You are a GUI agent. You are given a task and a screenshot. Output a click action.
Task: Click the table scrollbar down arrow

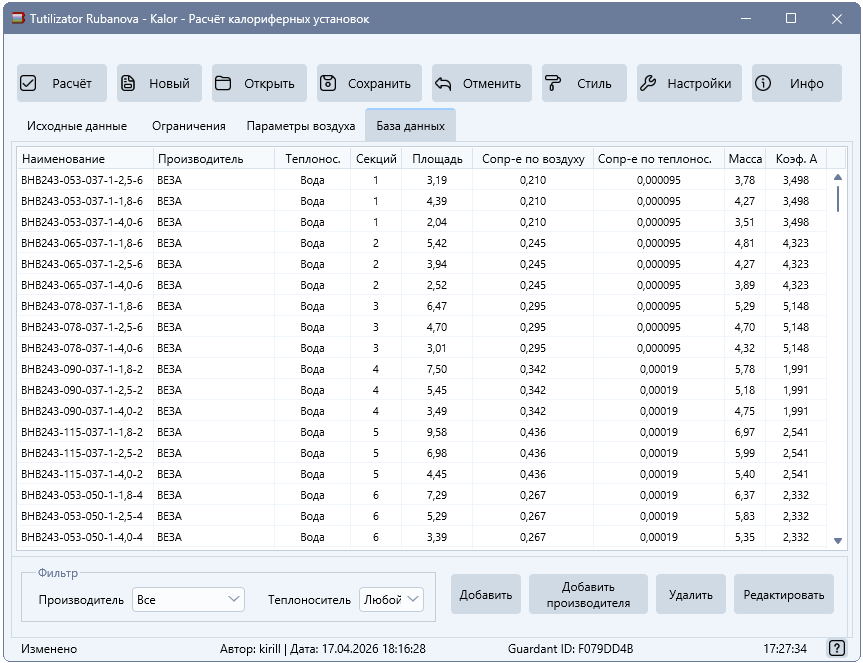838,541
